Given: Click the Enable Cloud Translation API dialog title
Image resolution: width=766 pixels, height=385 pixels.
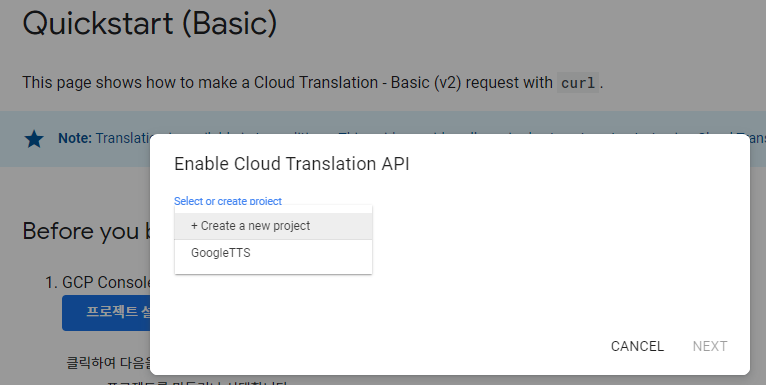Looking at the screenshot, I should (x=292, y=164).
